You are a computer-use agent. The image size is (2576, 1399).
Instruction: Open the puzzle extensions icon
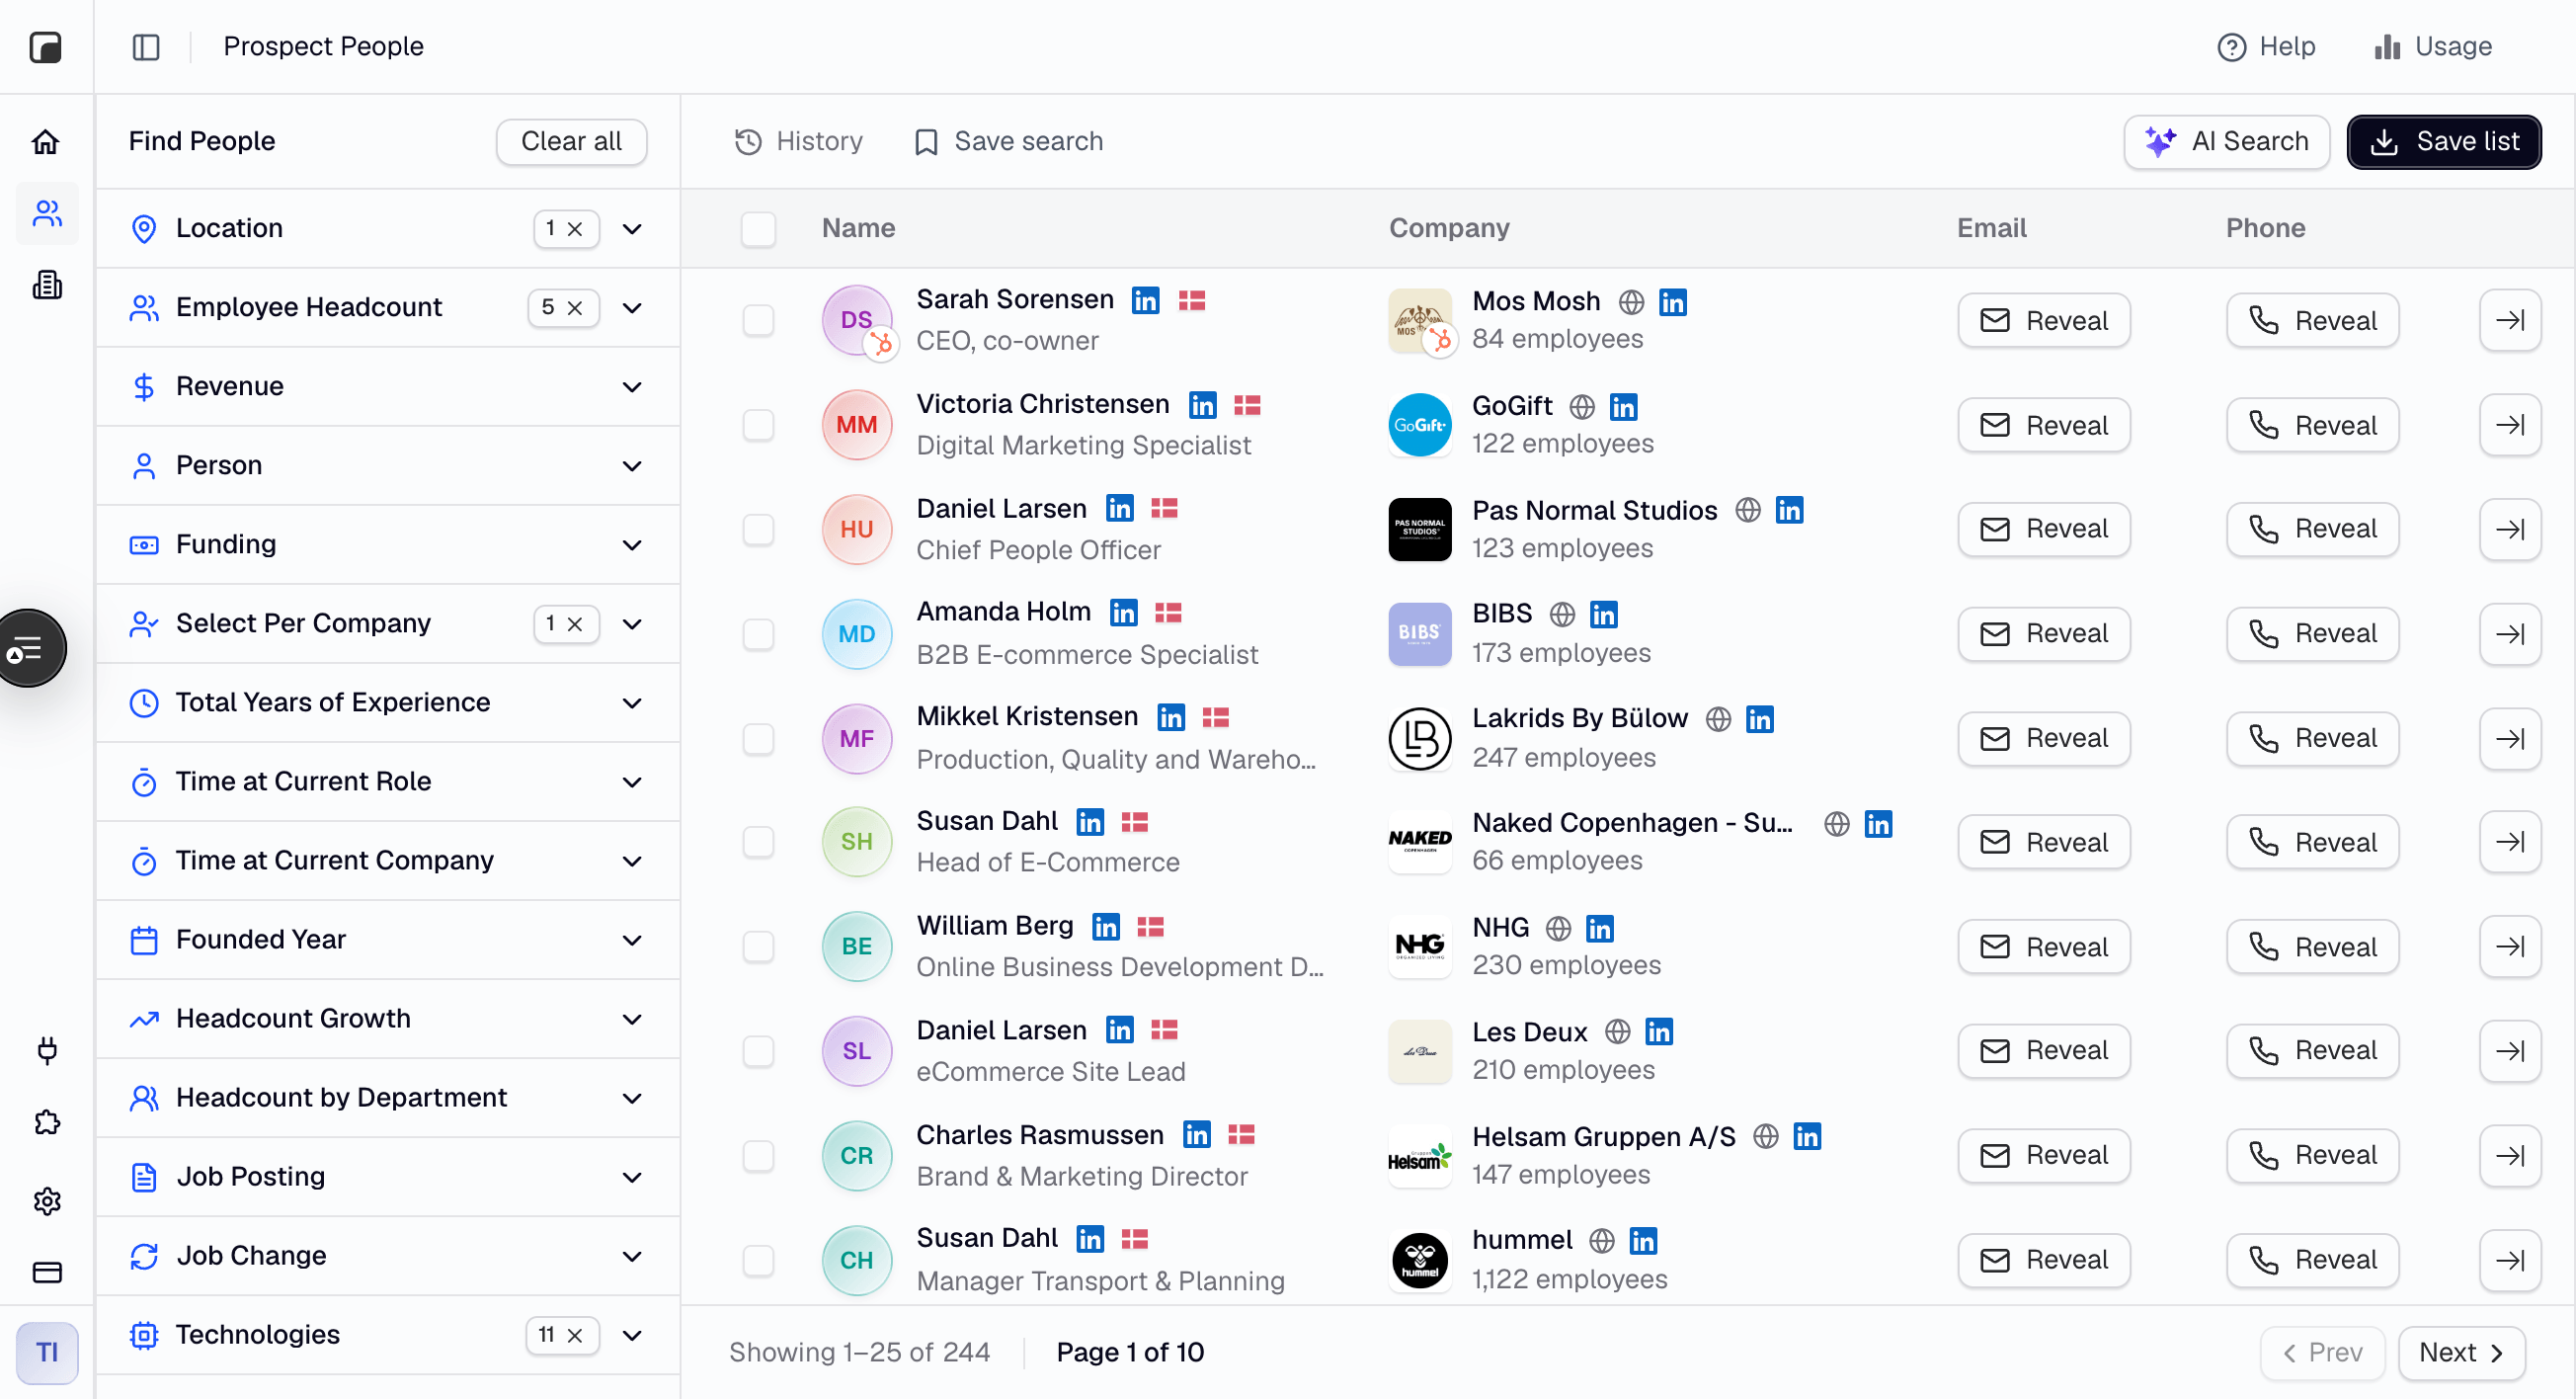click(x=46, y=1123)
